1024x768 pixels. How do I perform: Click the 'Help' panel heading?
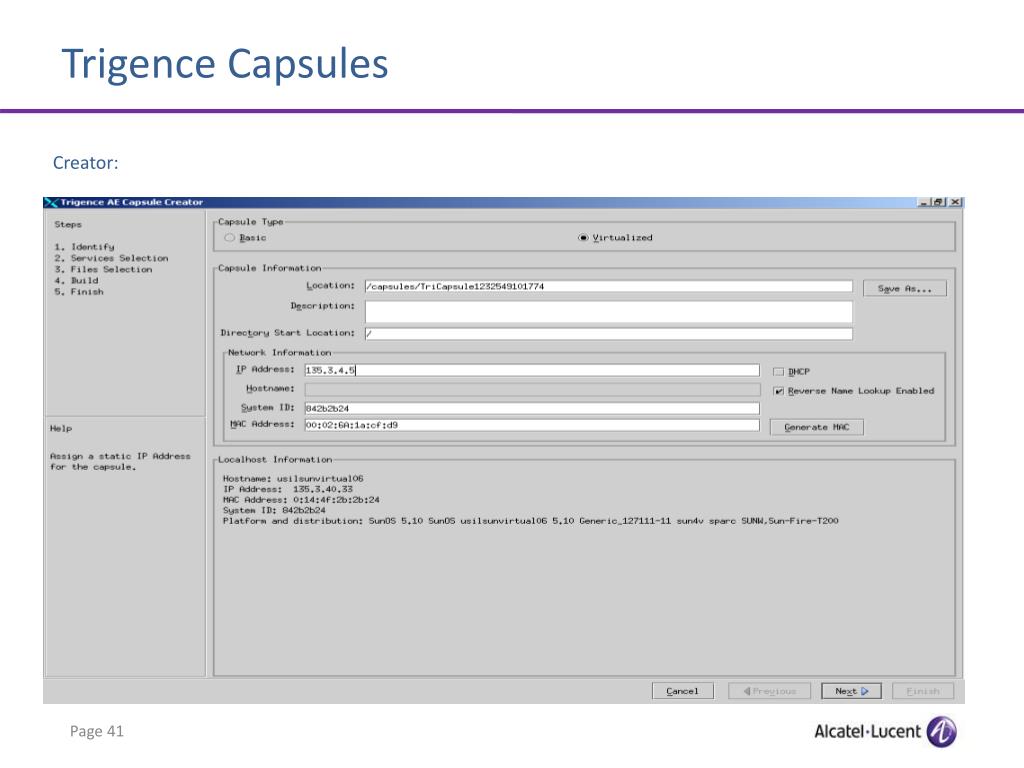[61, 428]
